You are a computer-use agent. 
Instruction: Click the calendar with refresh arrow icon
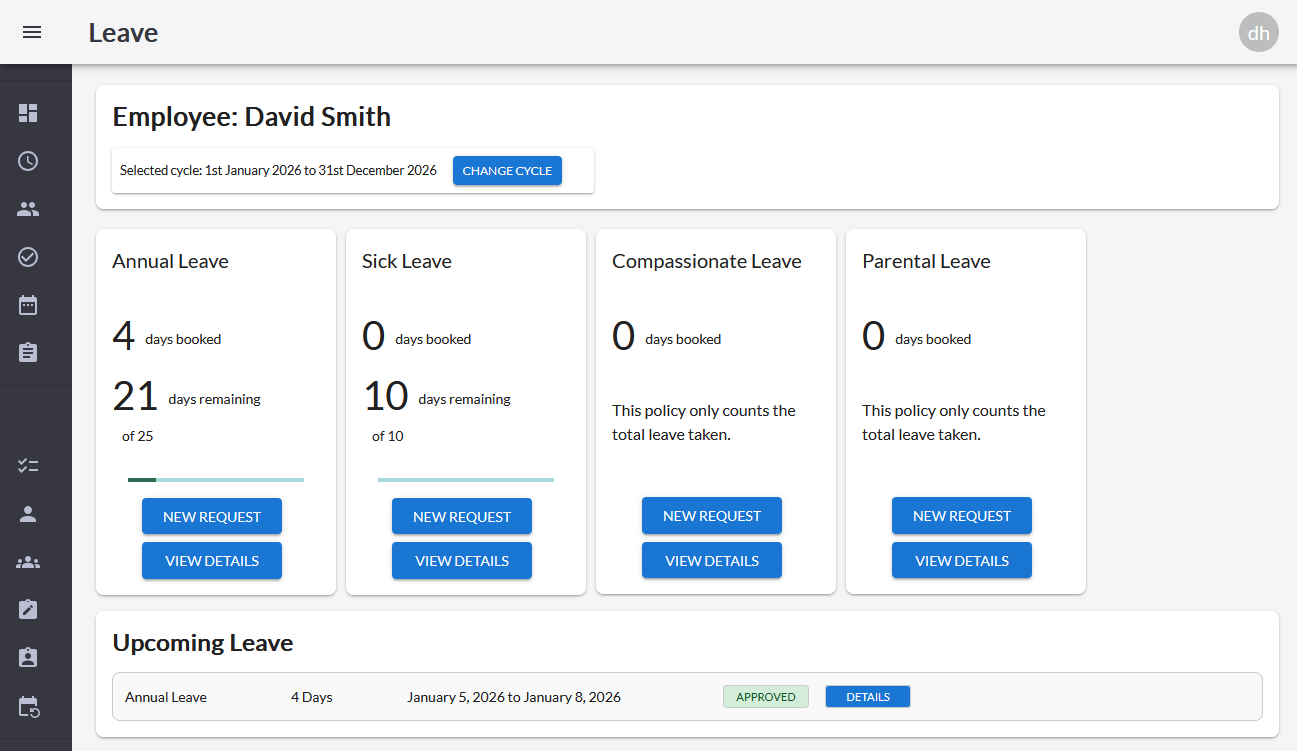(x=28, y=707)
